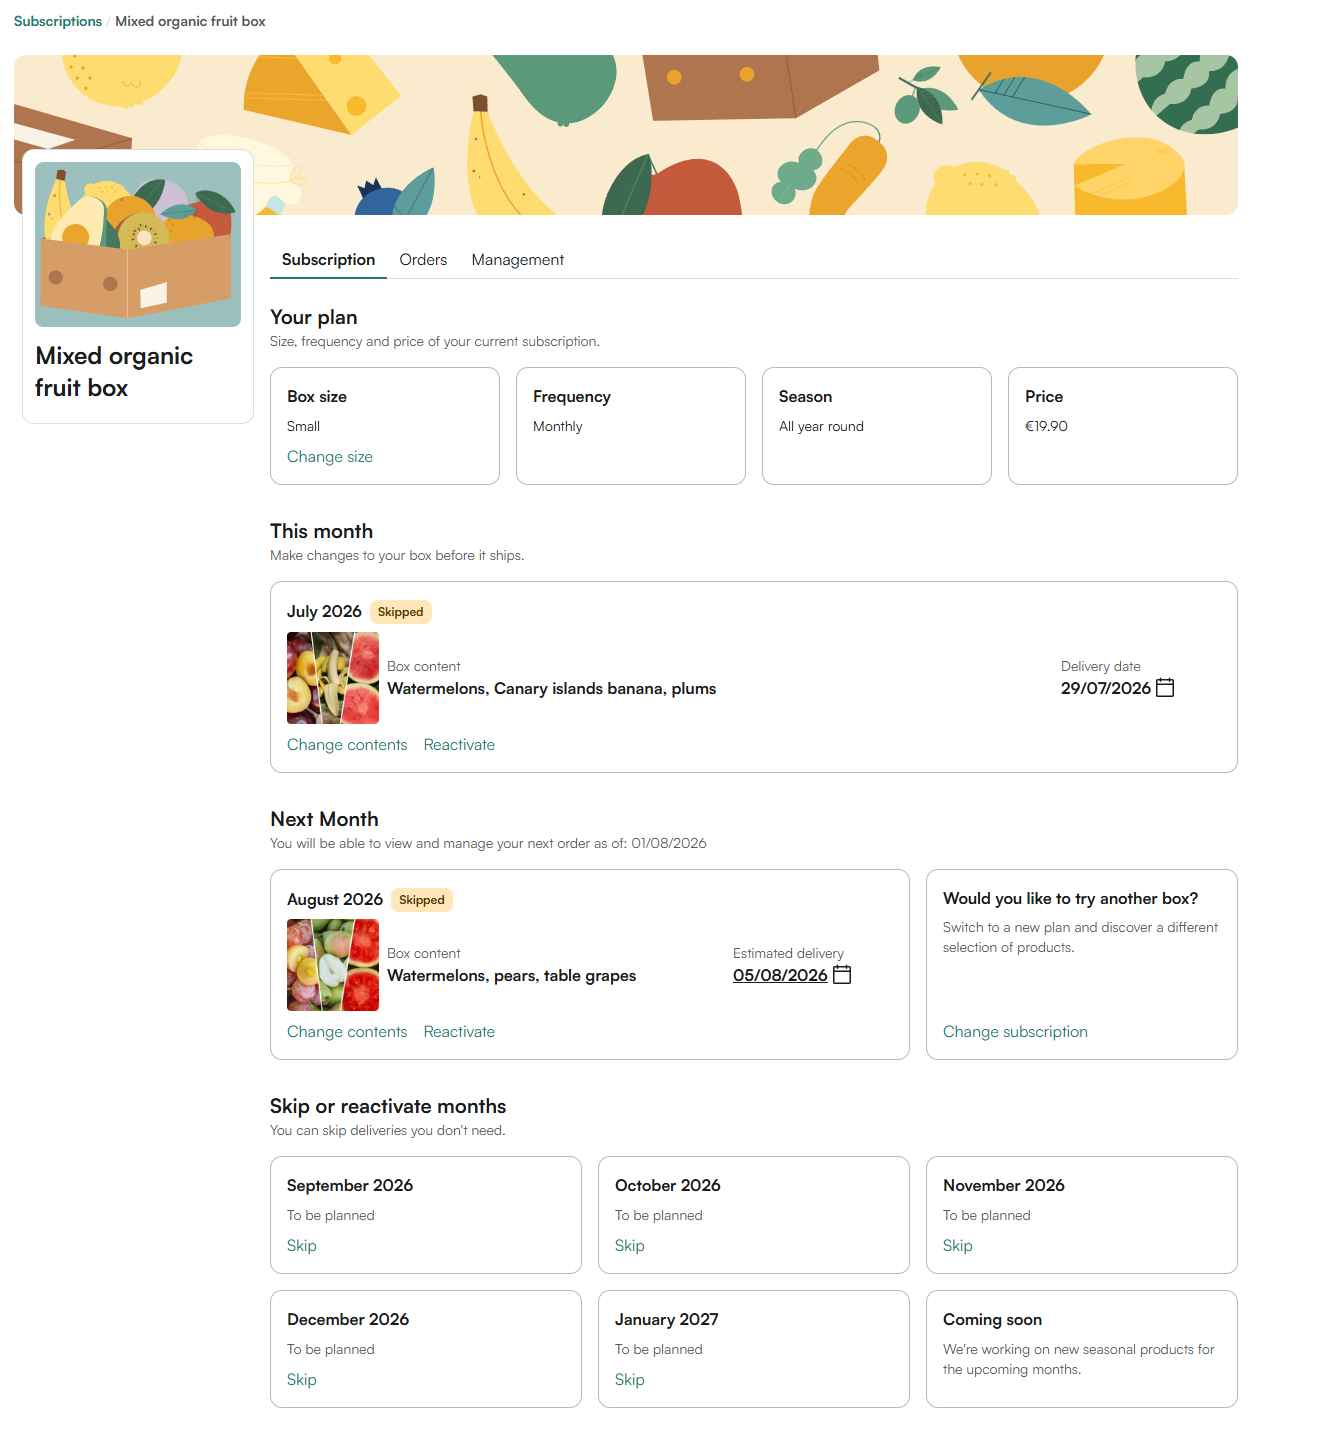Reactivate the August 2026 delivery
1342x1431 pixels.
coord(459,1031)
